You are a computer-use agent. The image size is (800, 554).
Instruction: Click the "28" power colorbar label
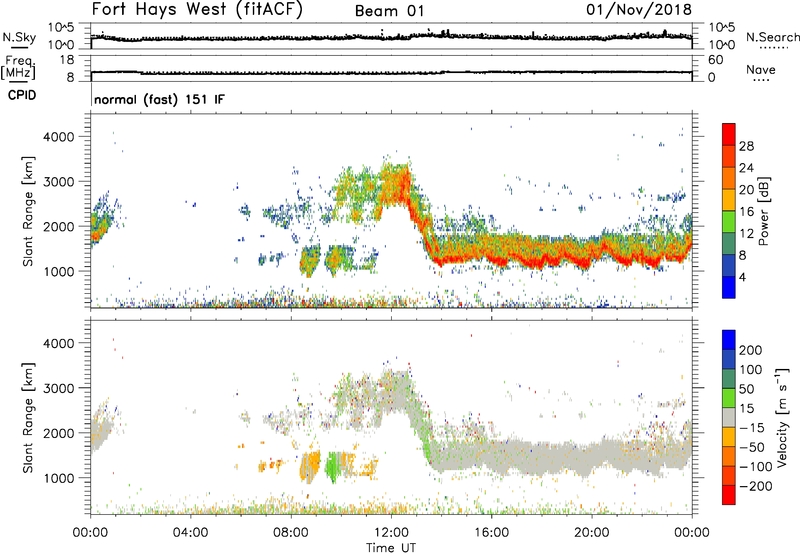coord(746,146)
